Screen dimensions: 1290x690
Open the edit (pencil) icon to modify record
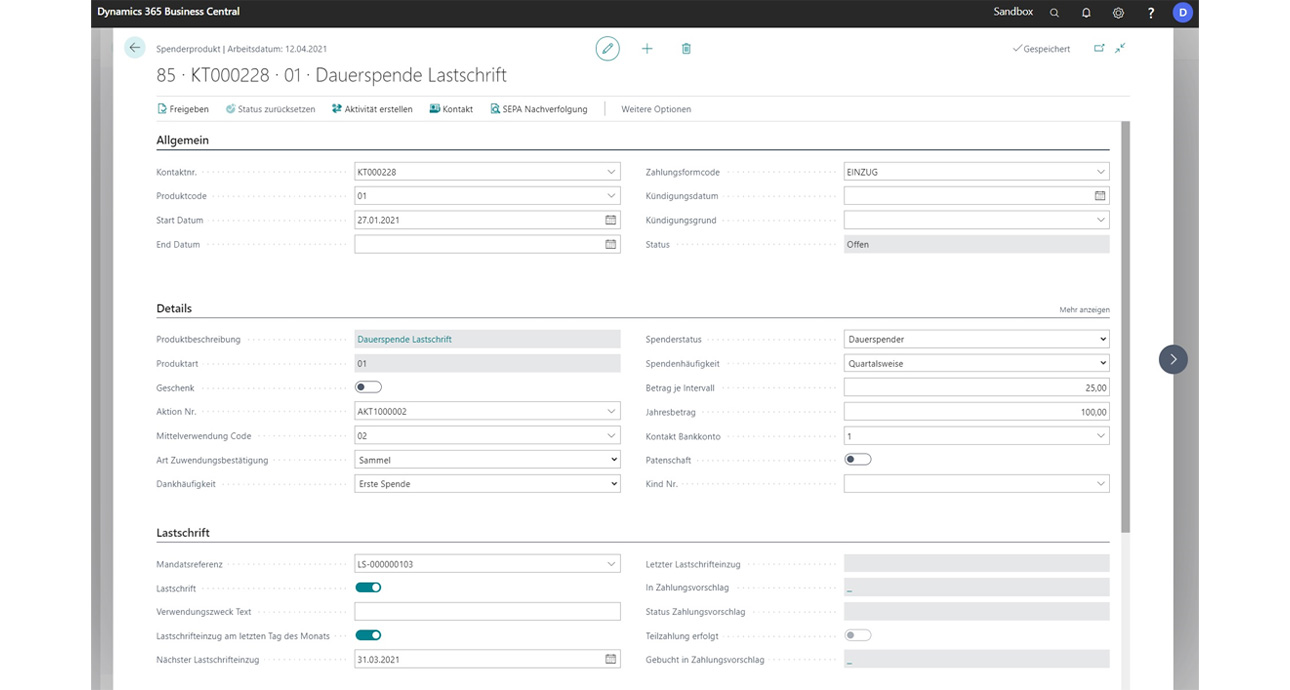tap(607, 48)
